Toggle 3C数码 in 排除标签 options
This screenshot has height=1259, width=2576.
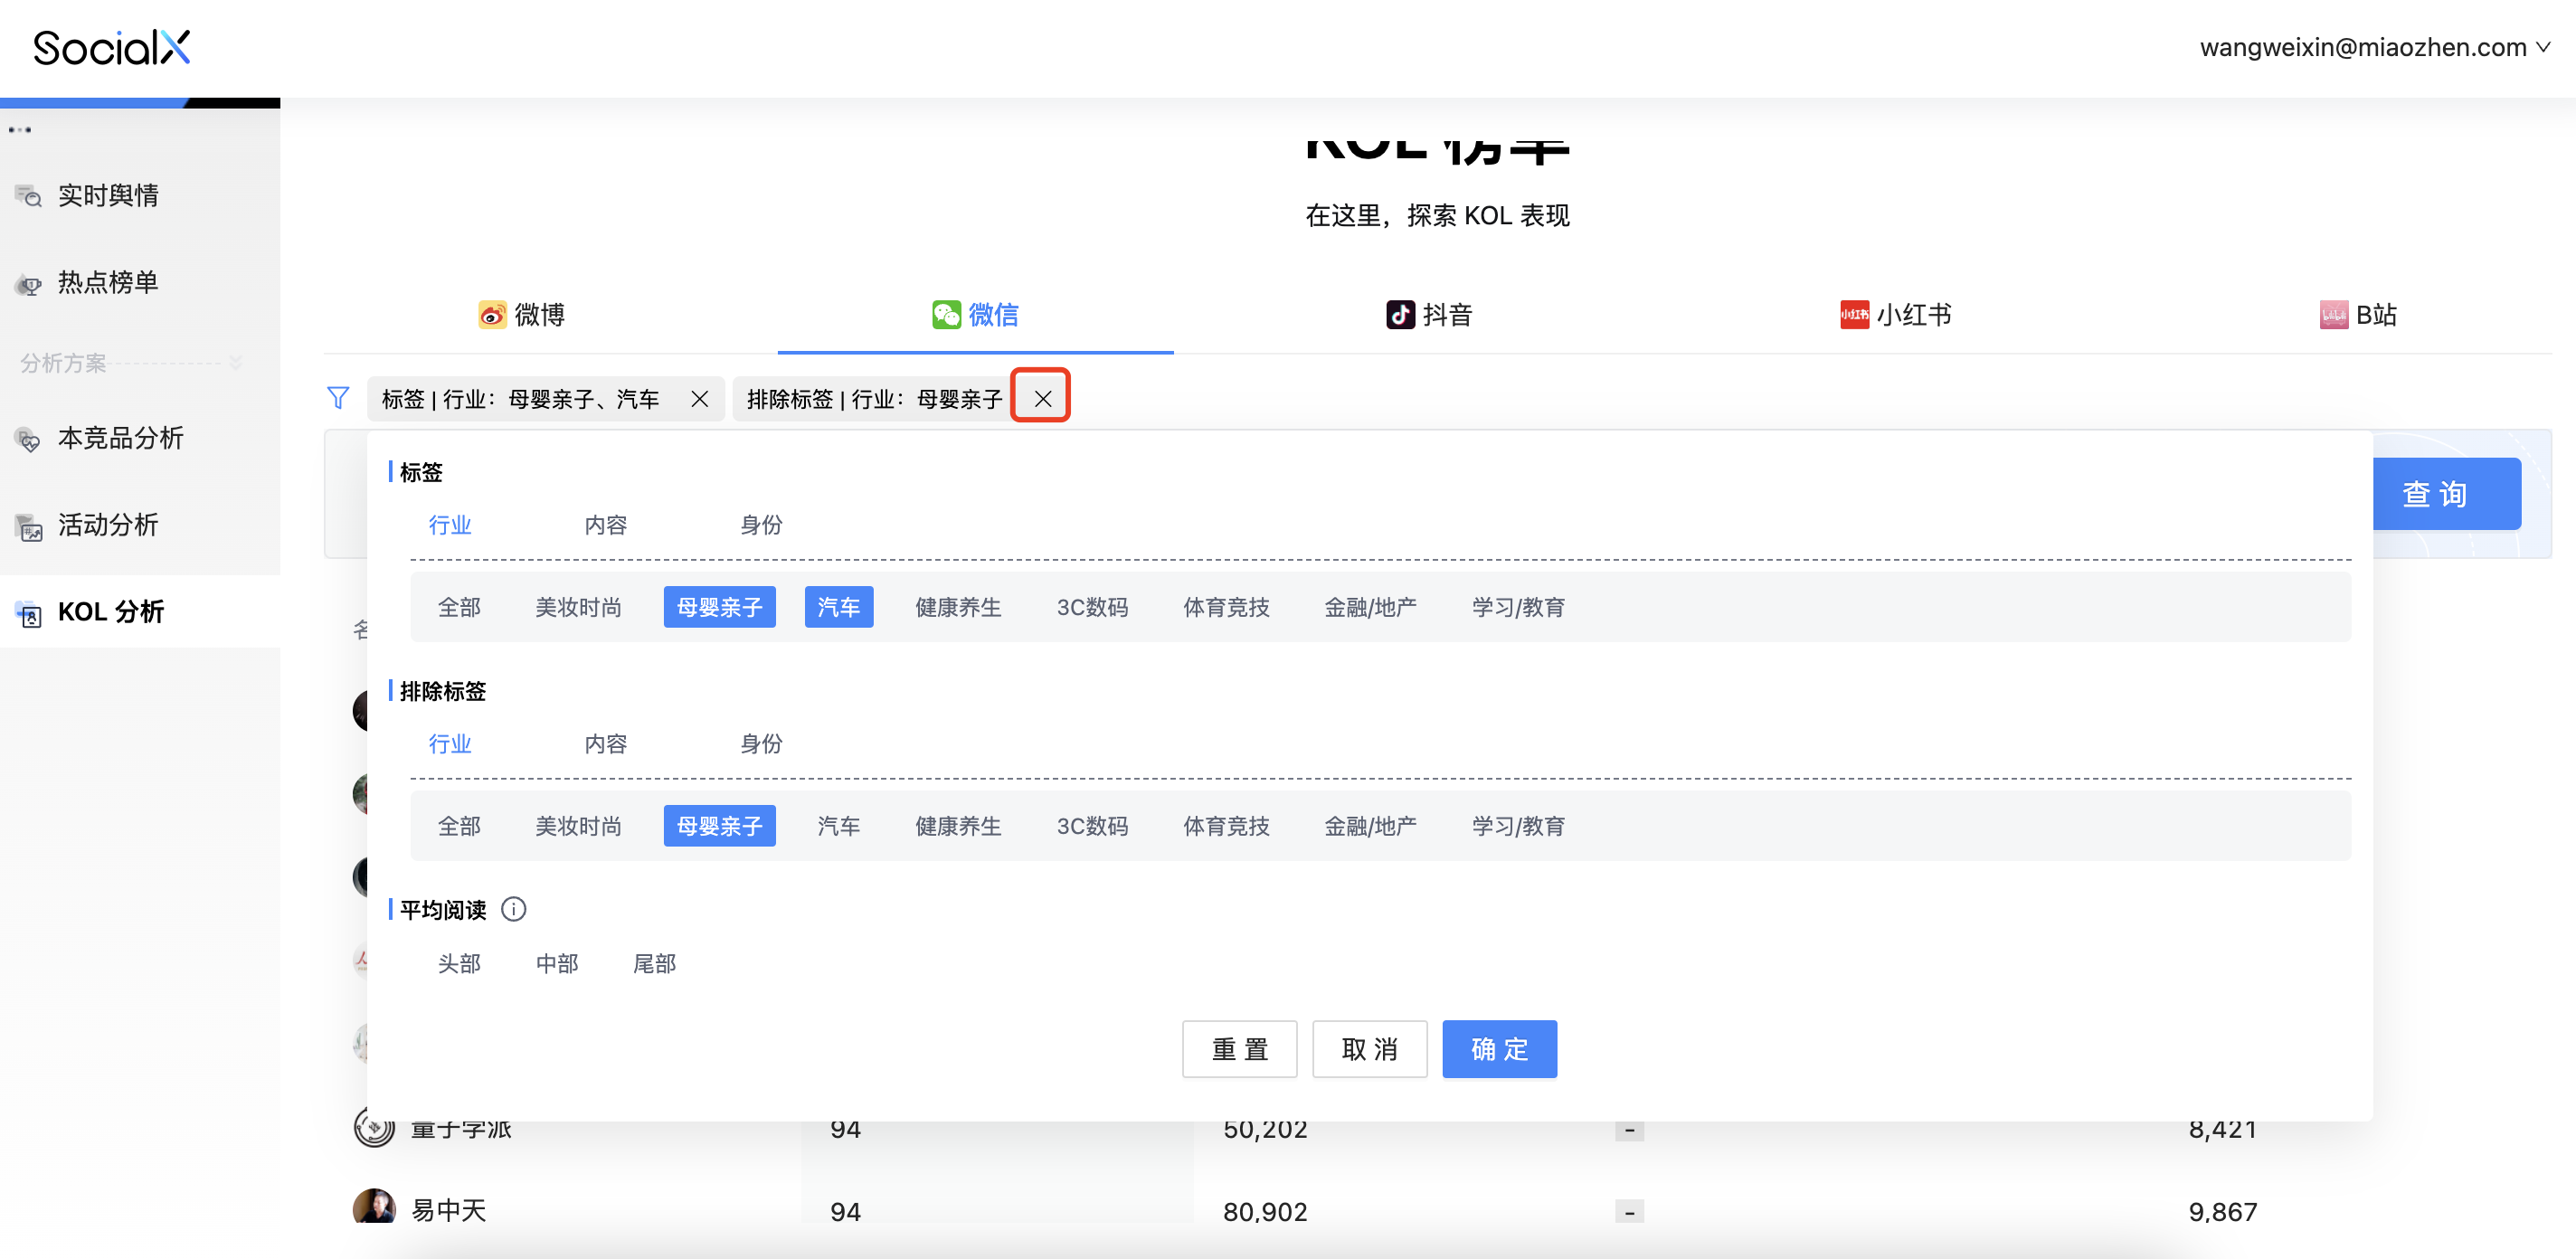click(x=1092, y=826)
